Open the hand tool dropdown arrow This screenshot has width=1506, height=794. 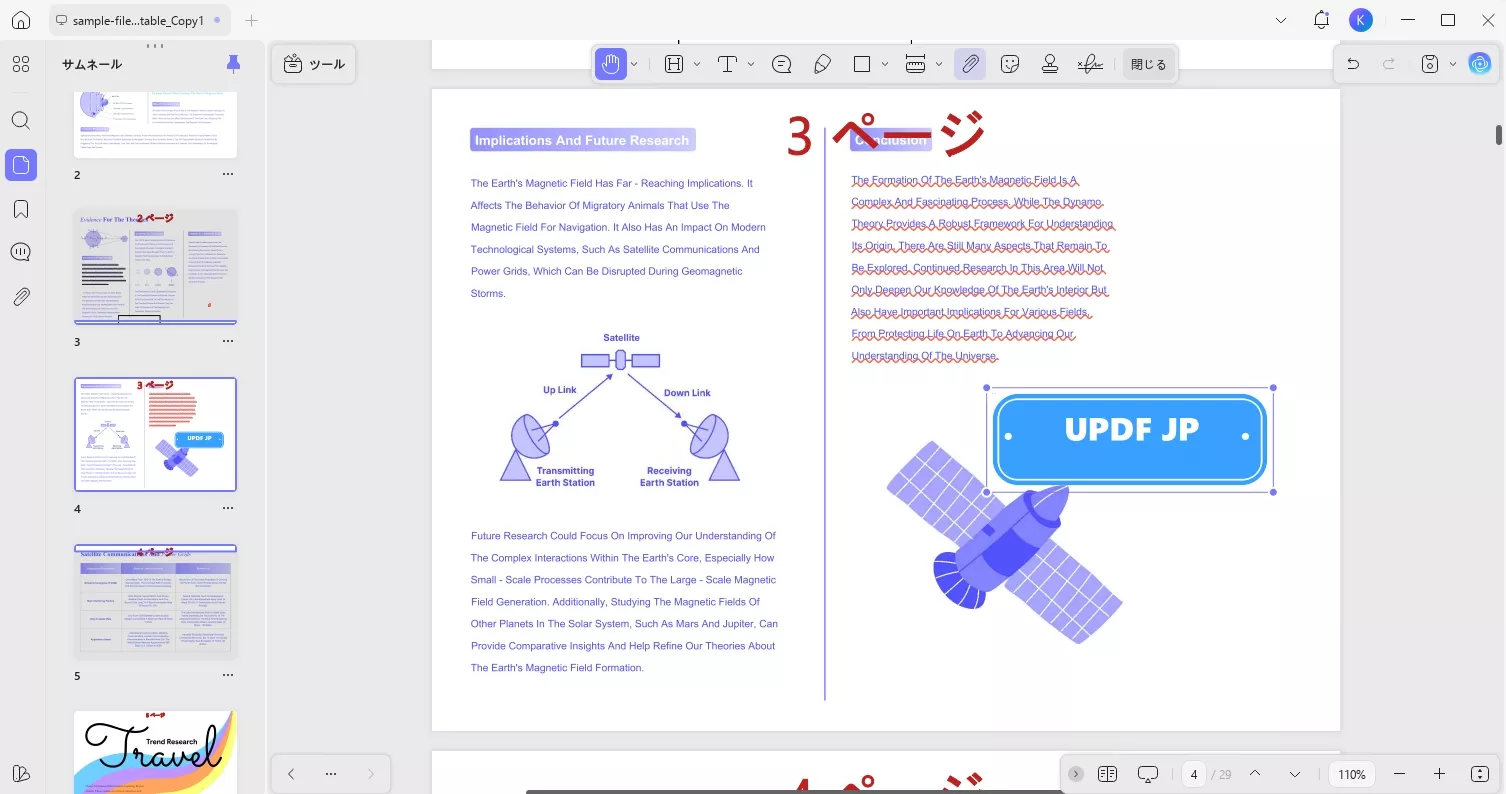point(634,64)
